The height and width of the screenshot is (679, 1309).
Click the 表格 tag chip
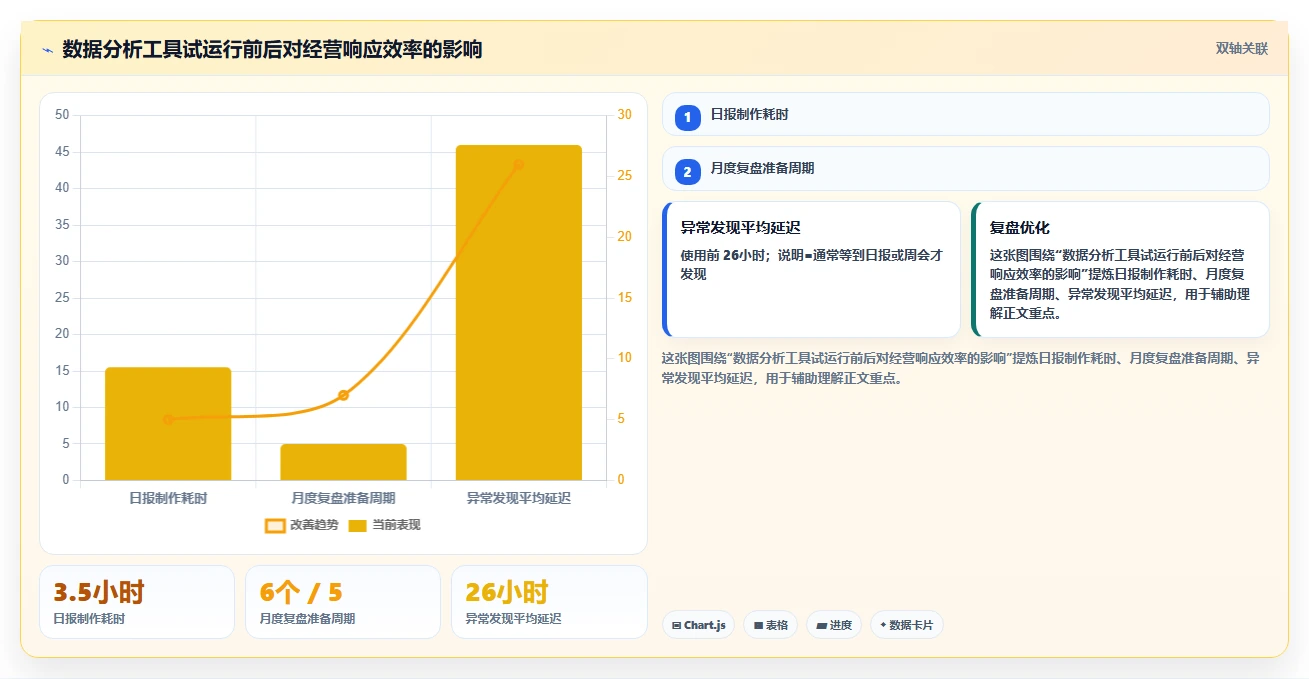(770, 625)
